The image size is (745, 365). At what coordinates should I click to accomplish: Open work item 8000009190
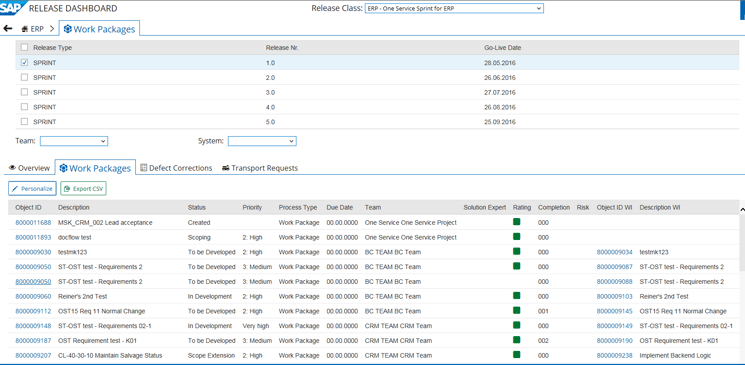tap(614, 341)
